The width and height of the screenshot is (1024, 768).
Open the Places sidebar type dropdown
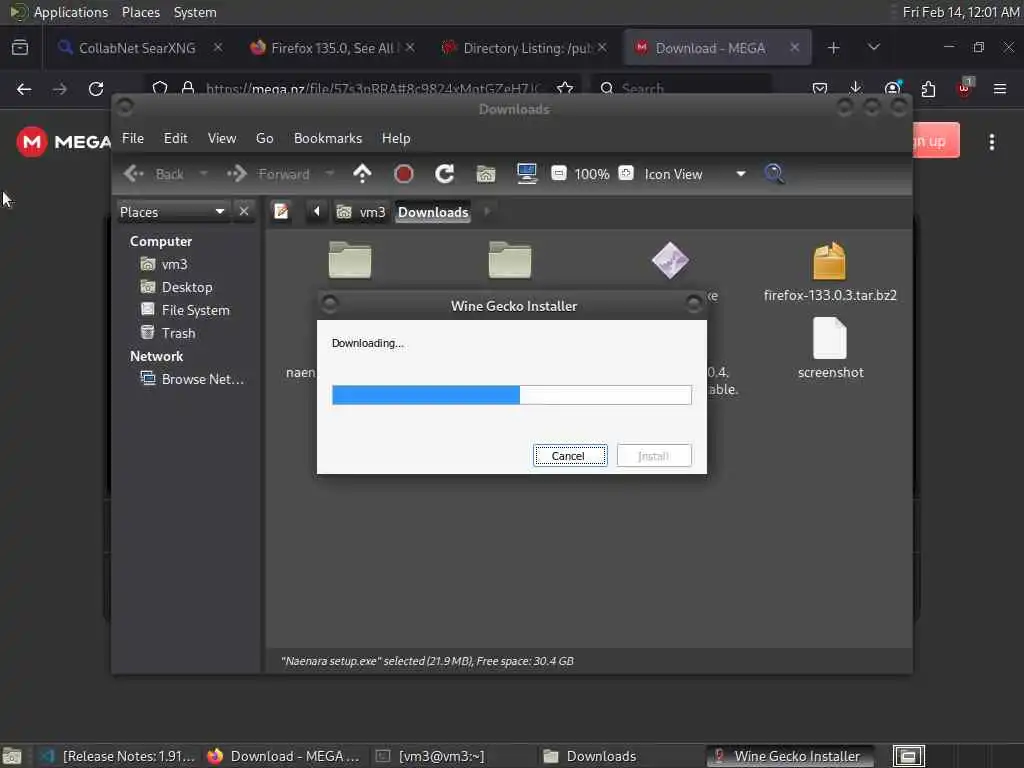(172, 212)
